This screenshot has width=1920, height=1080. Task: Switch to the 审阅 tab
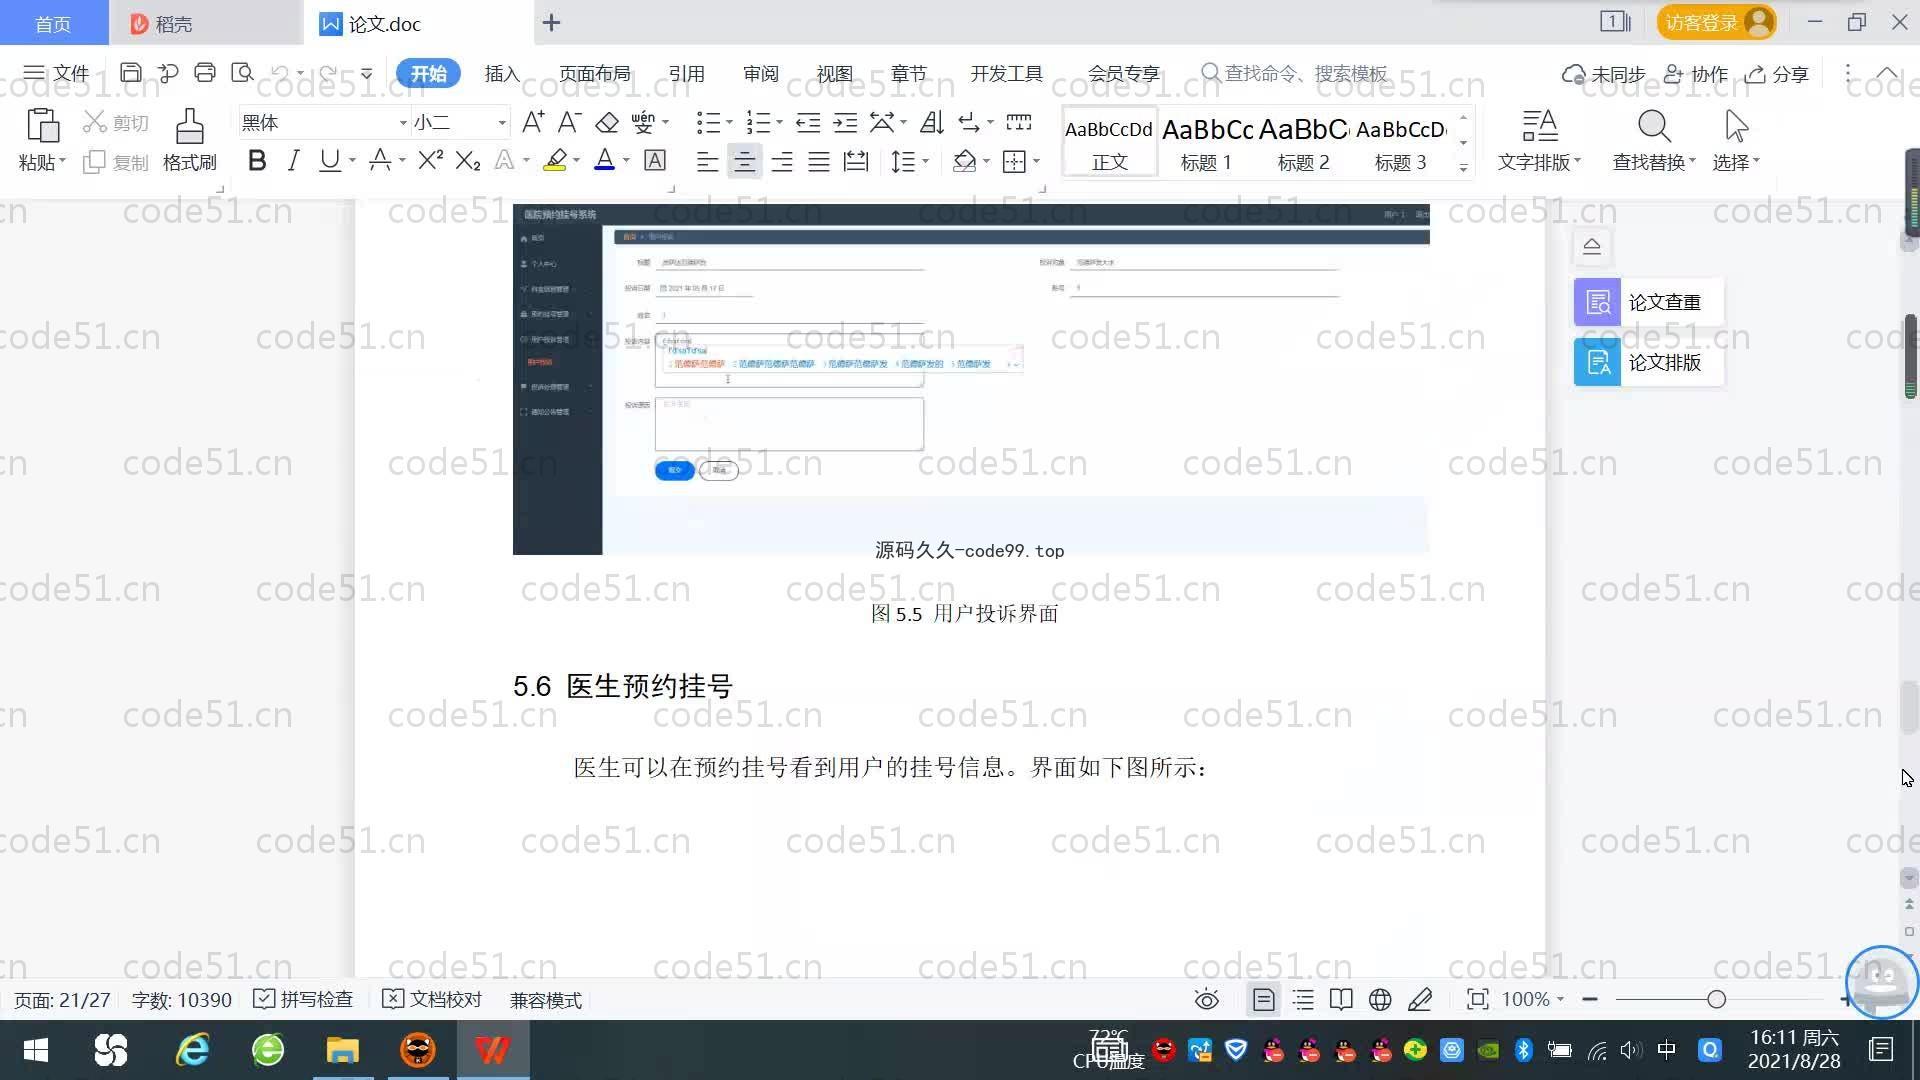761,73
